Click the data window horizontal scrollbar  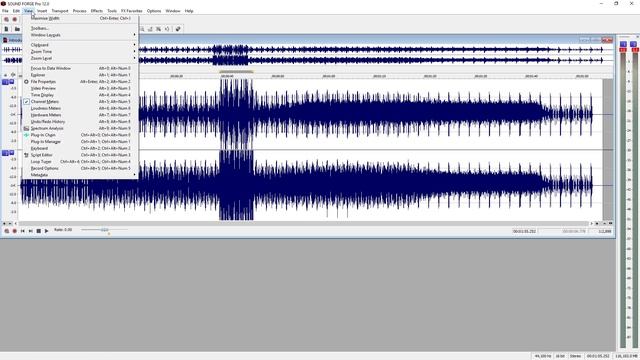[x=303, y=224]
